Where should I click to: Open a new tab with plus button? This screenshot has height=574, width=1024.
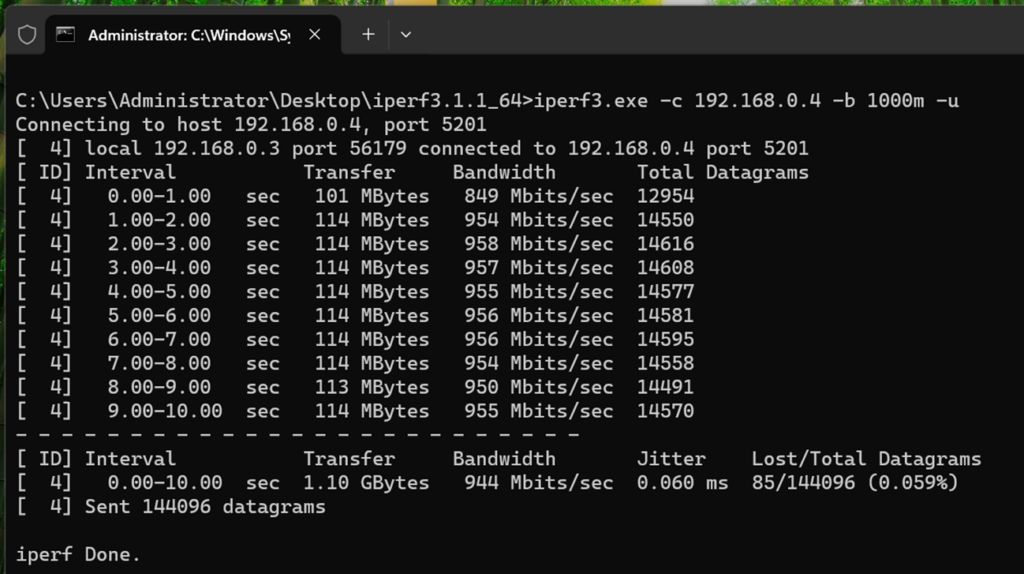click(x=368, y=35)
